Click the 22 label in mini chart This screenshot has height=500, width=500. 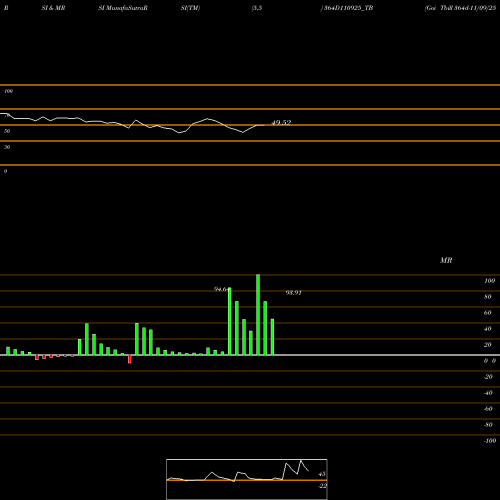click(x=322, y=486)
